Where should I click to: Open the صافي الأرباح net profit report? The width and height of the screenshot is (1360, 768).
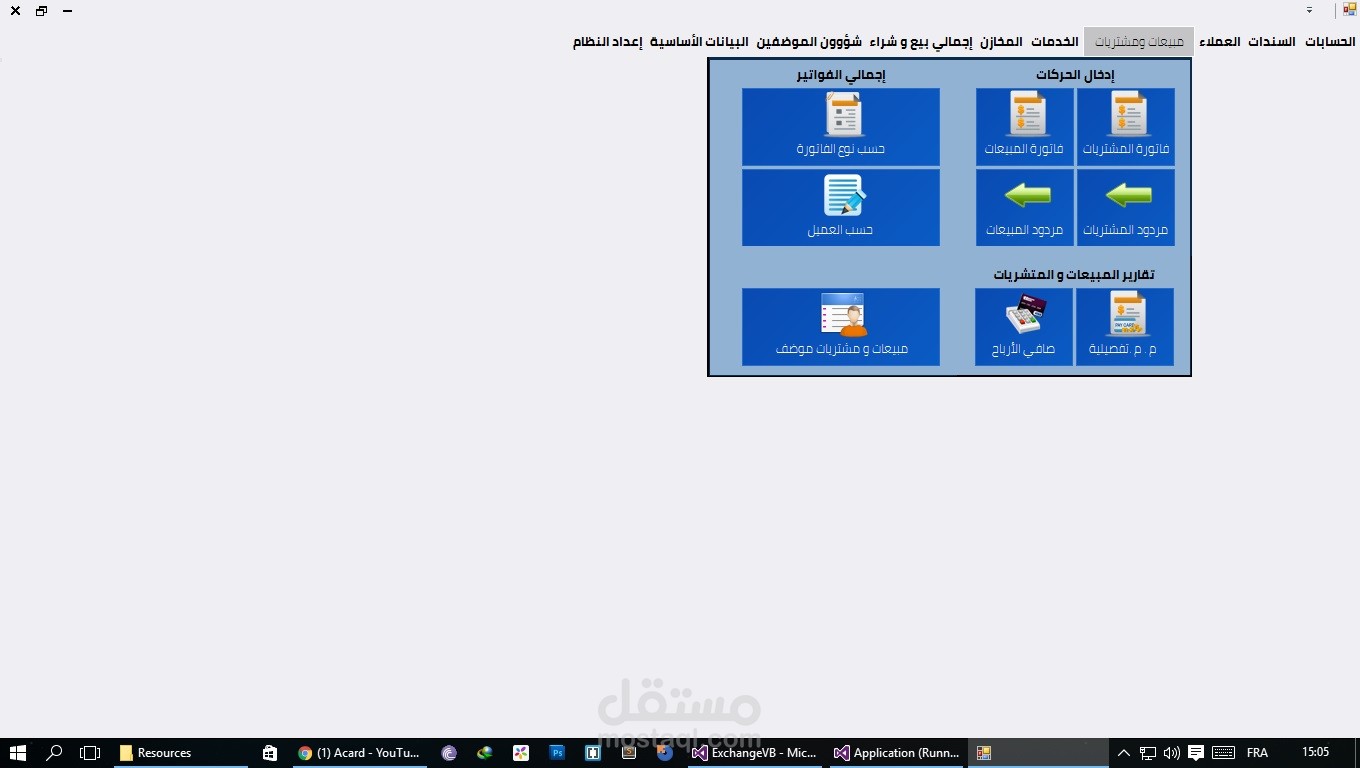point(1024,327)
